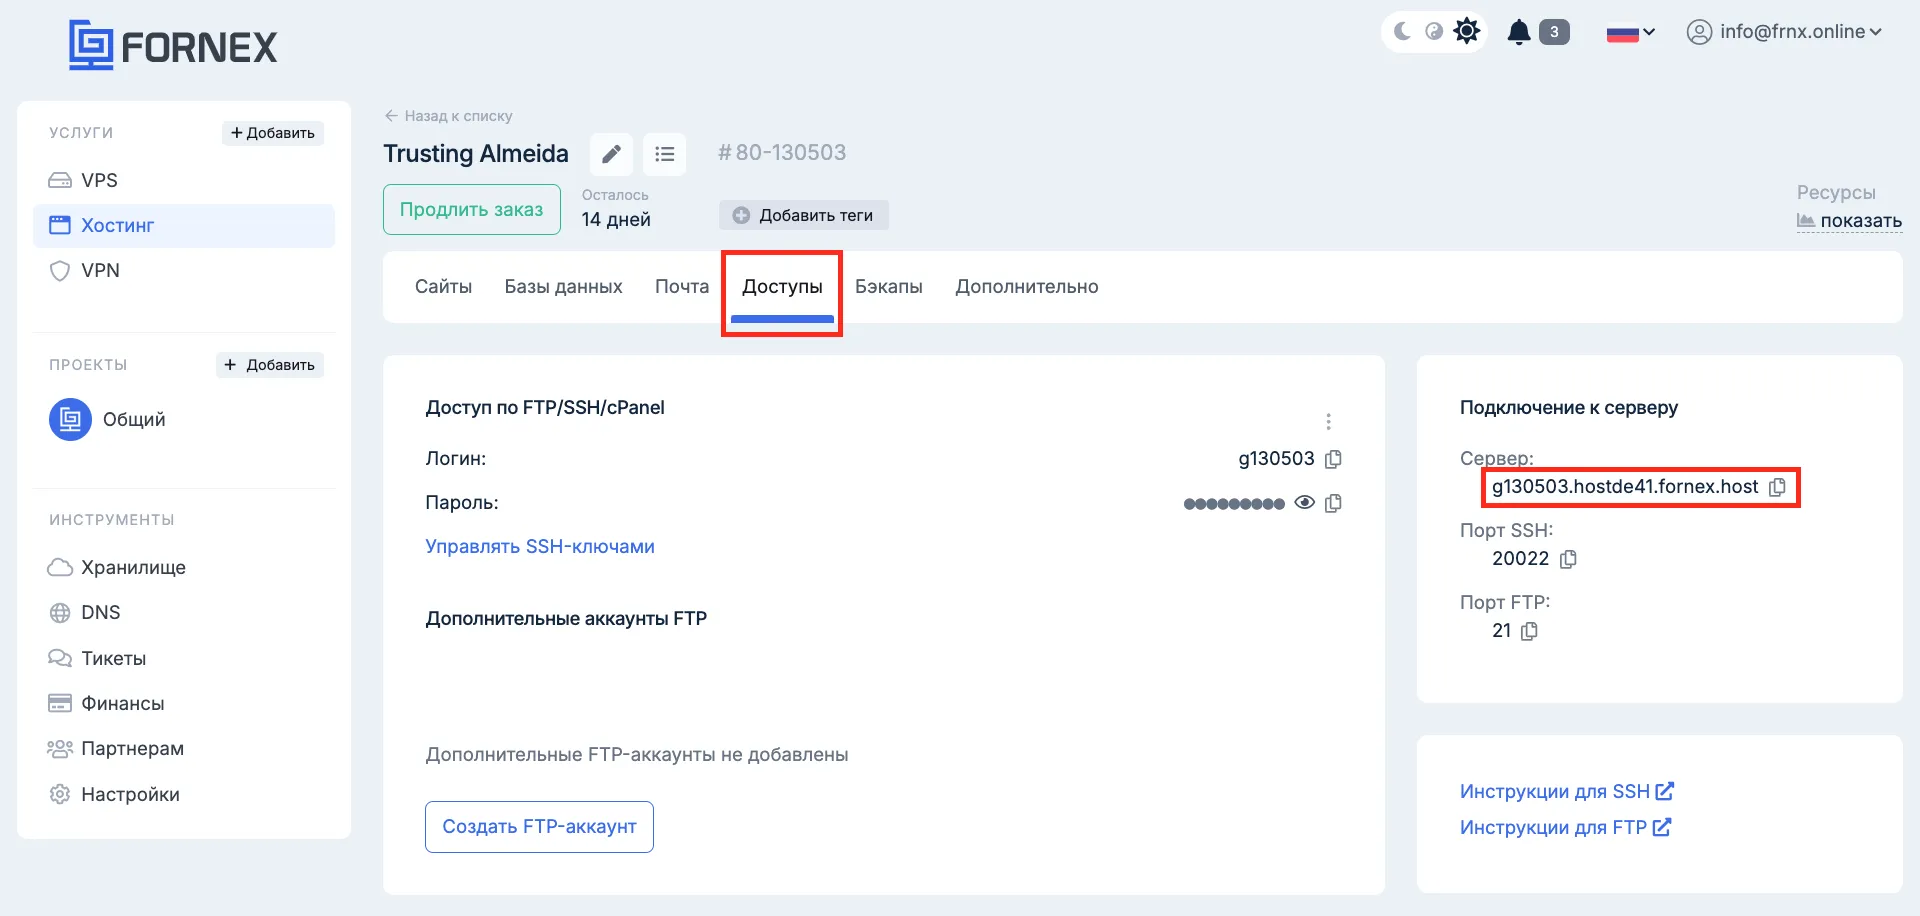Viewport: 1920px width, 916px height.
Task: Switch to the Бэкапы tab
Action: click(x=888, y=287)
